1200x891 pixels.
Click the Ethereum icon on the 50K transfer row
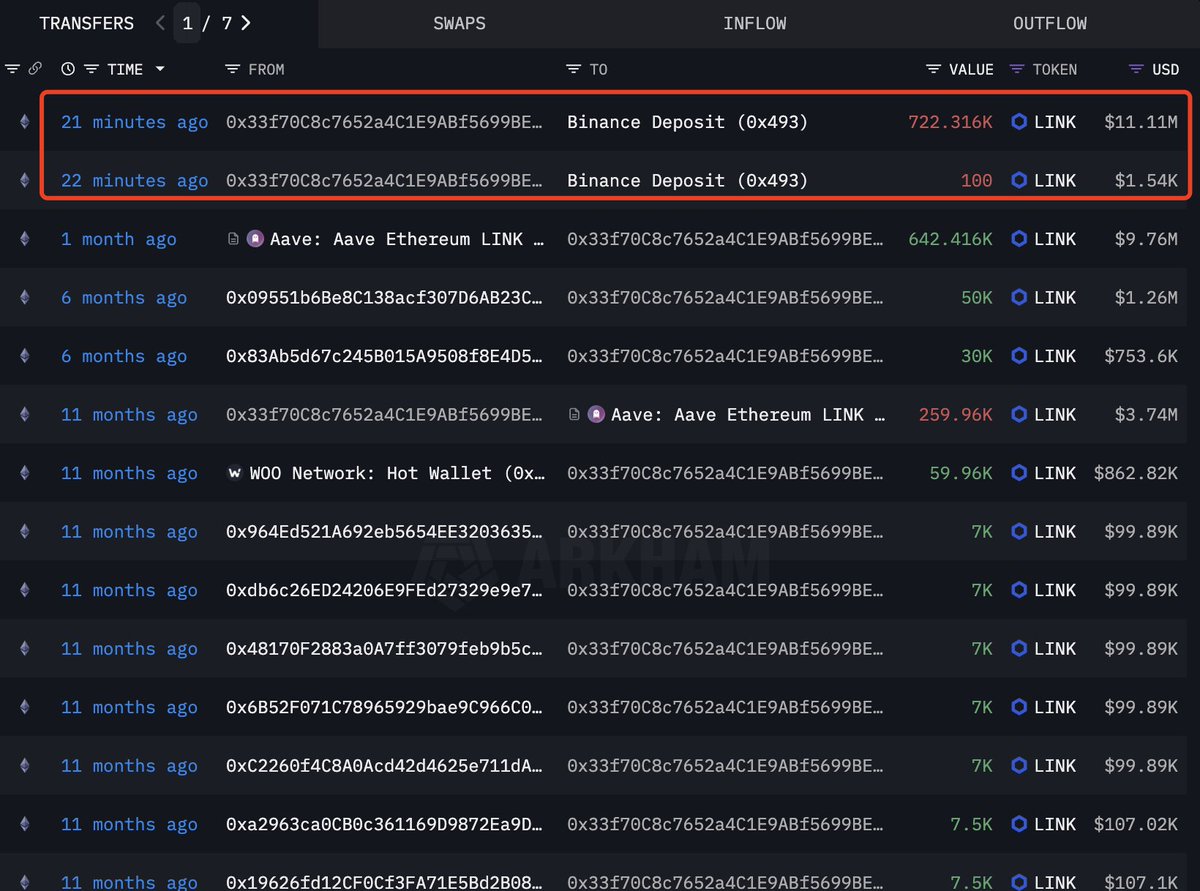(25, 298)
